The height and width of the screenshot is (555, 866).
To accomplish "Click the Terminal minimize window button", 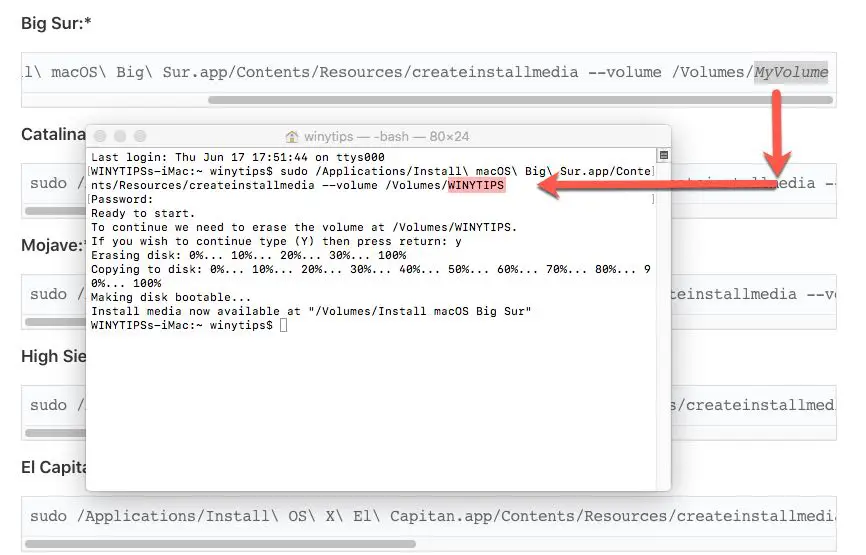I will pyautogui.click(x=120, y=136).
